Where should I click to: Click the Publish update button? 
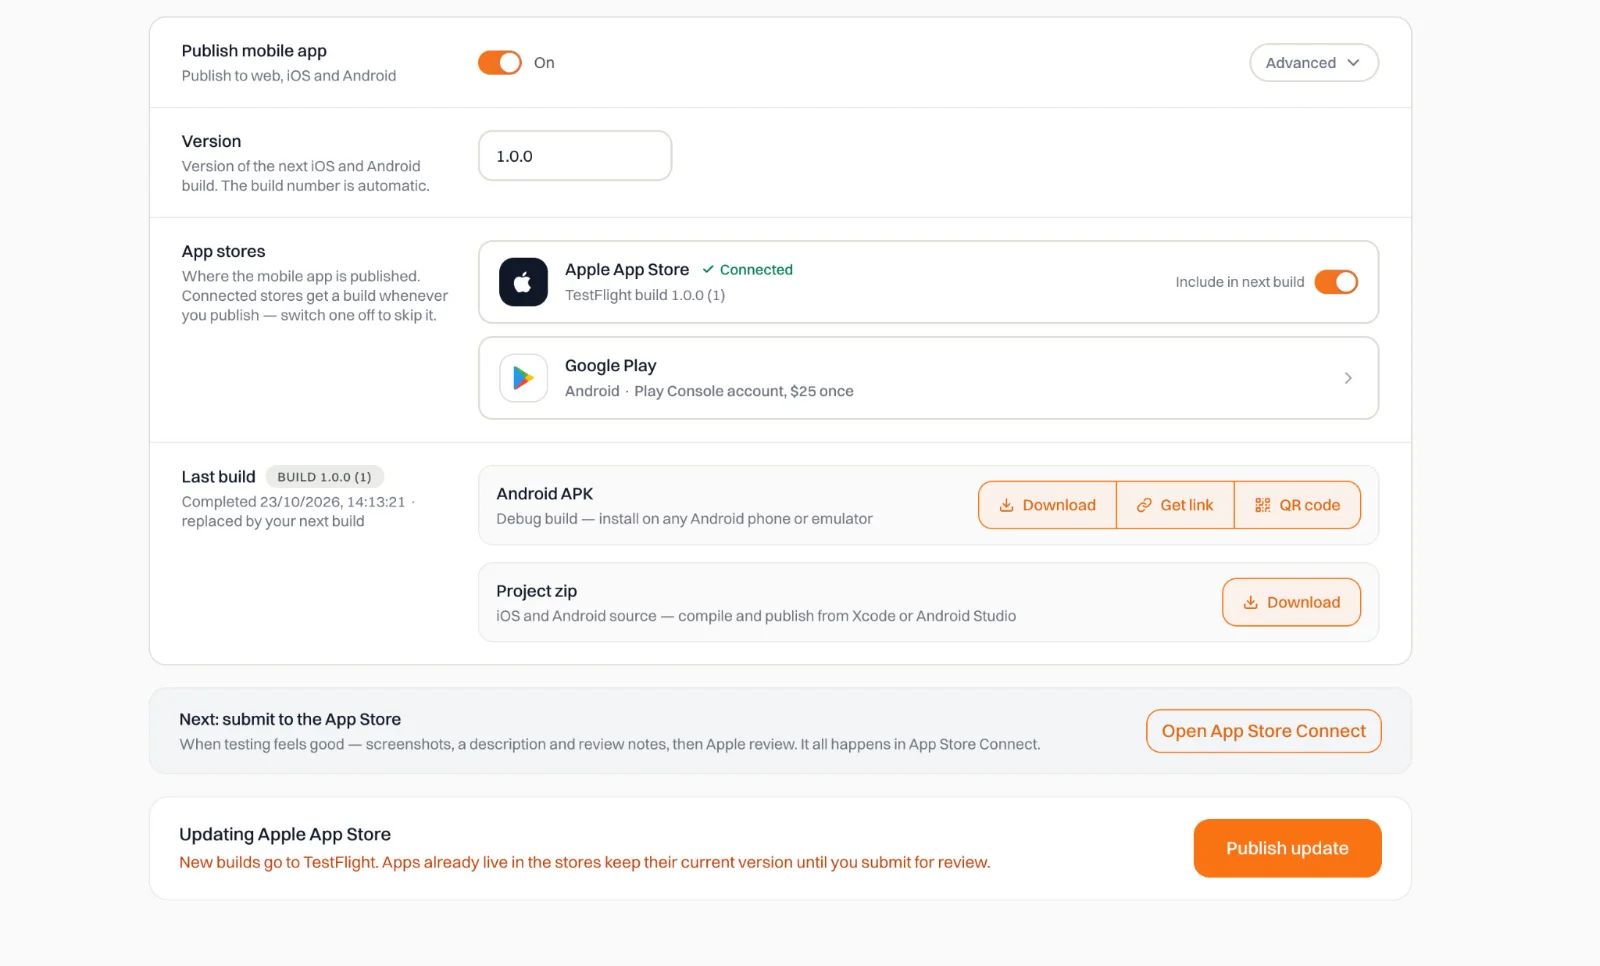tap(1288, 848)
